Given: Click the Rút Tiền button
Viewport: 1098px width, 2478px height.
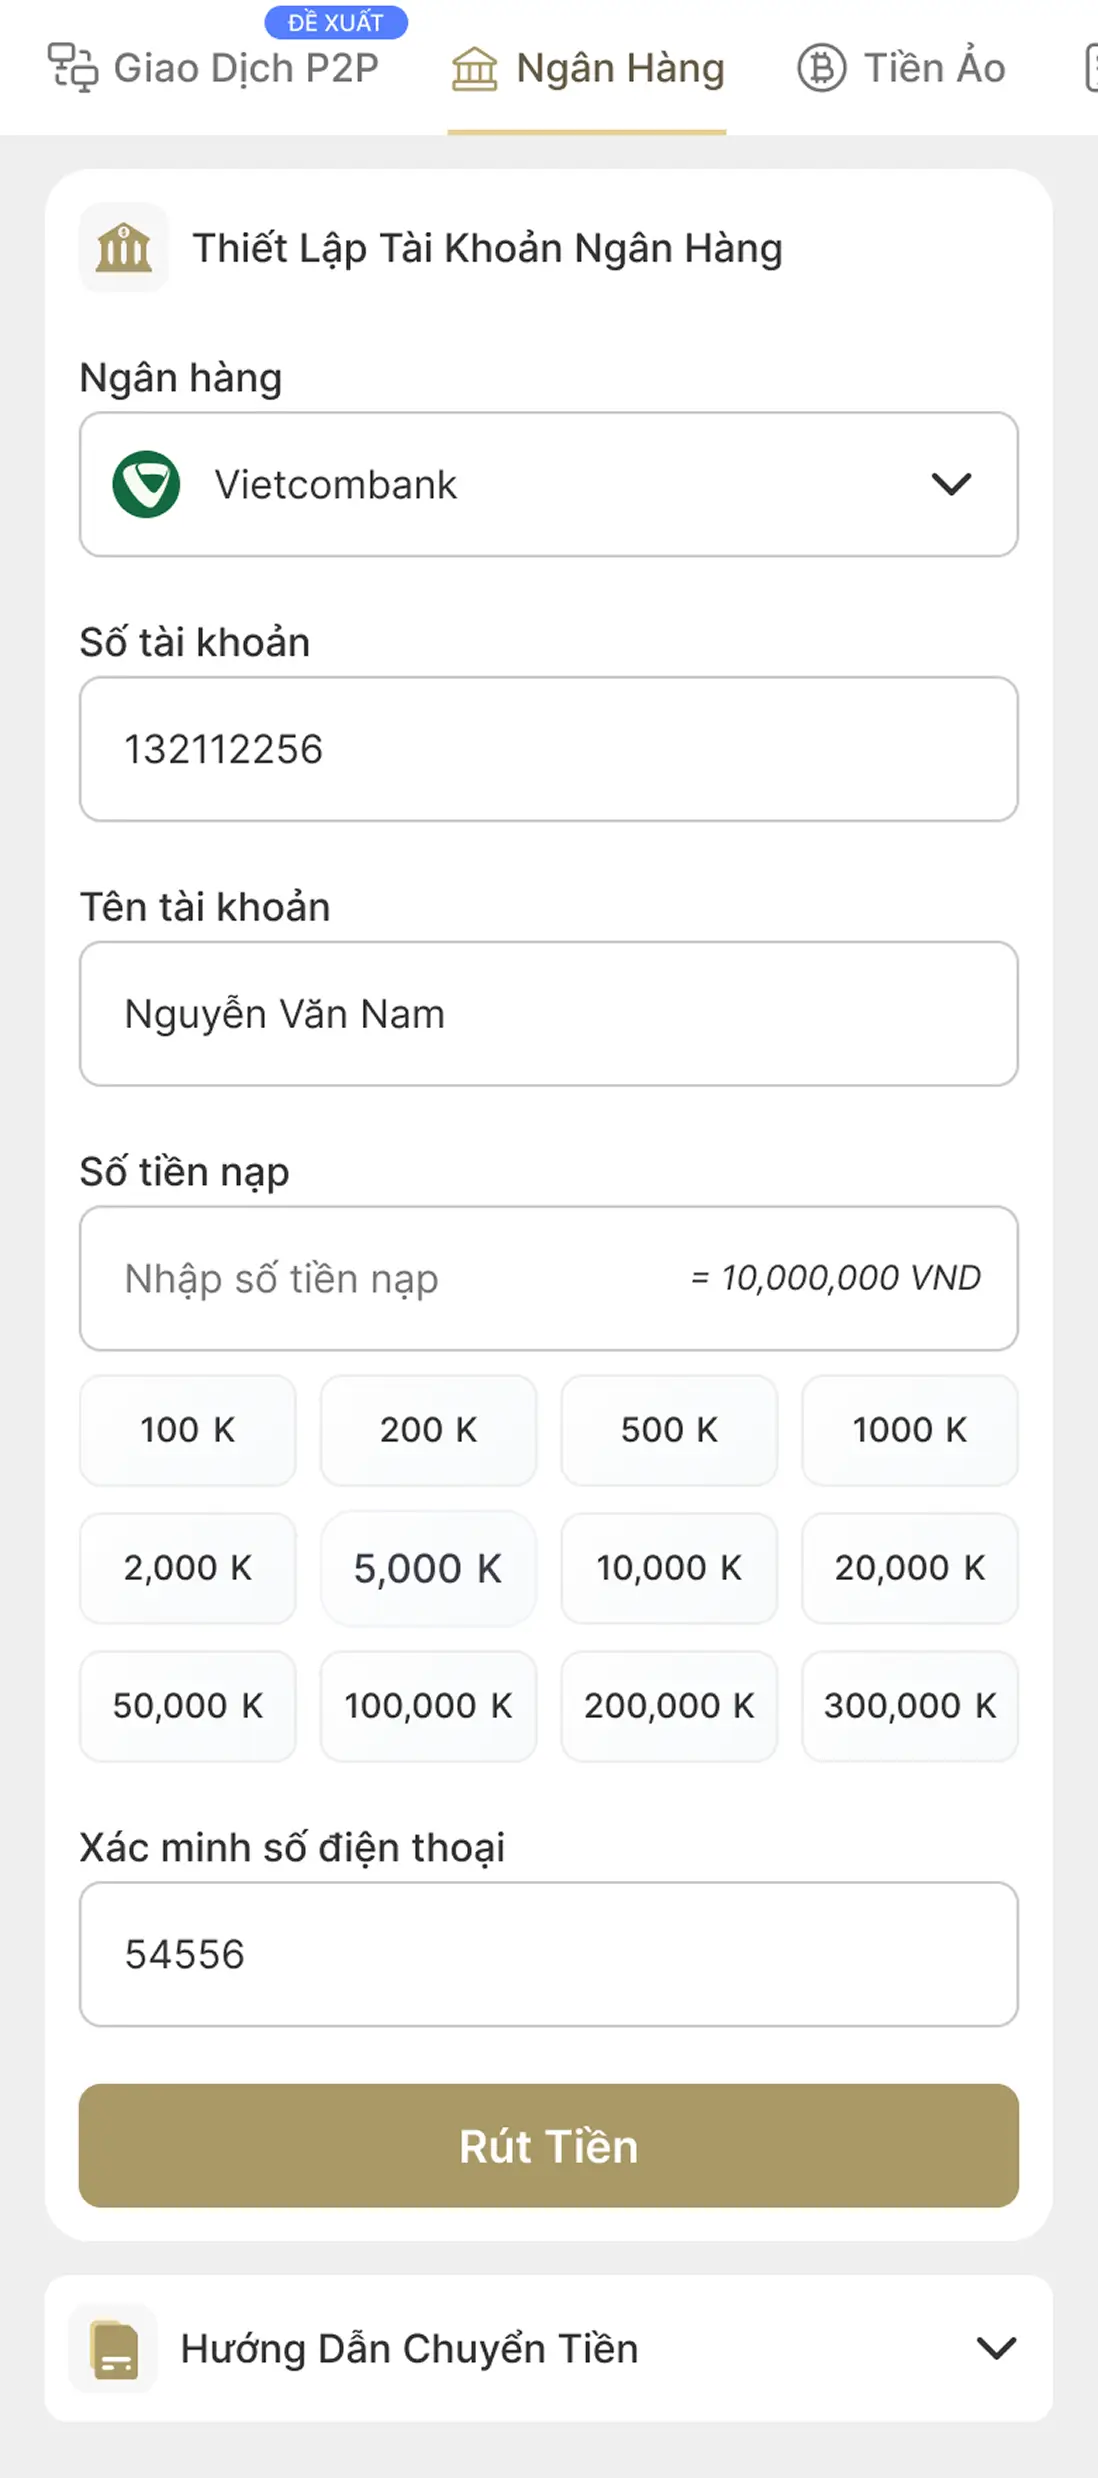Looking at the screenshot, I should pyautogui.click(x=549, y=2146).
